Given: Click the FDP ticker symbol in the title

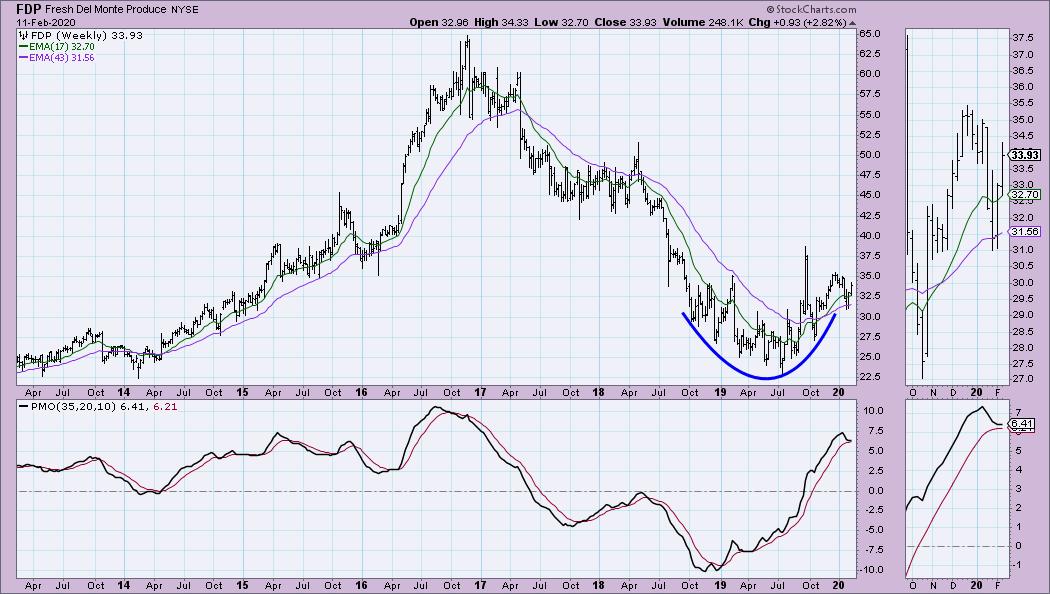Looking at the screenshot, I should point(29,9).
